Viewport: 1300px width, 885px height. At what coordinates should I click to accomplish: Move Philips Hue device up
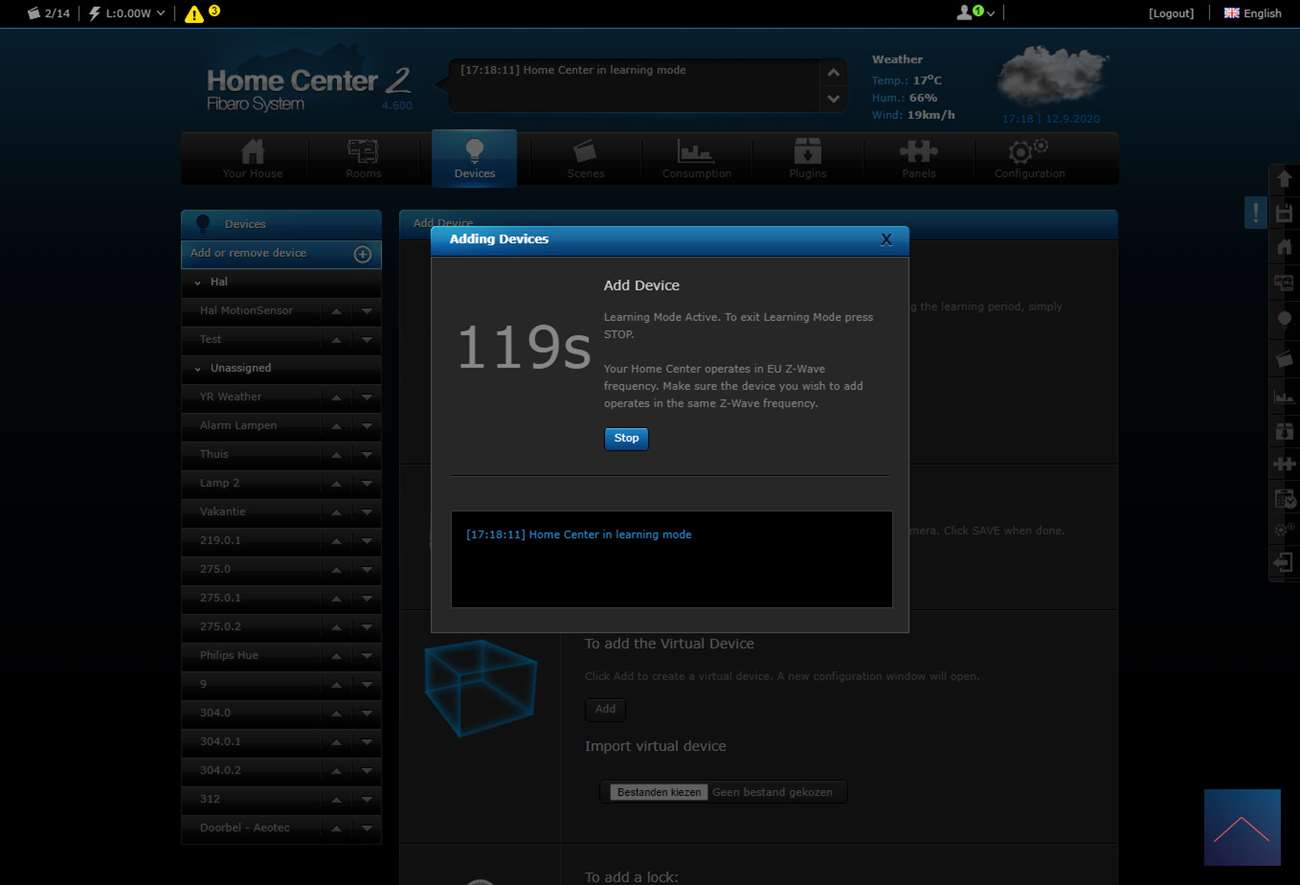point(337,656)
